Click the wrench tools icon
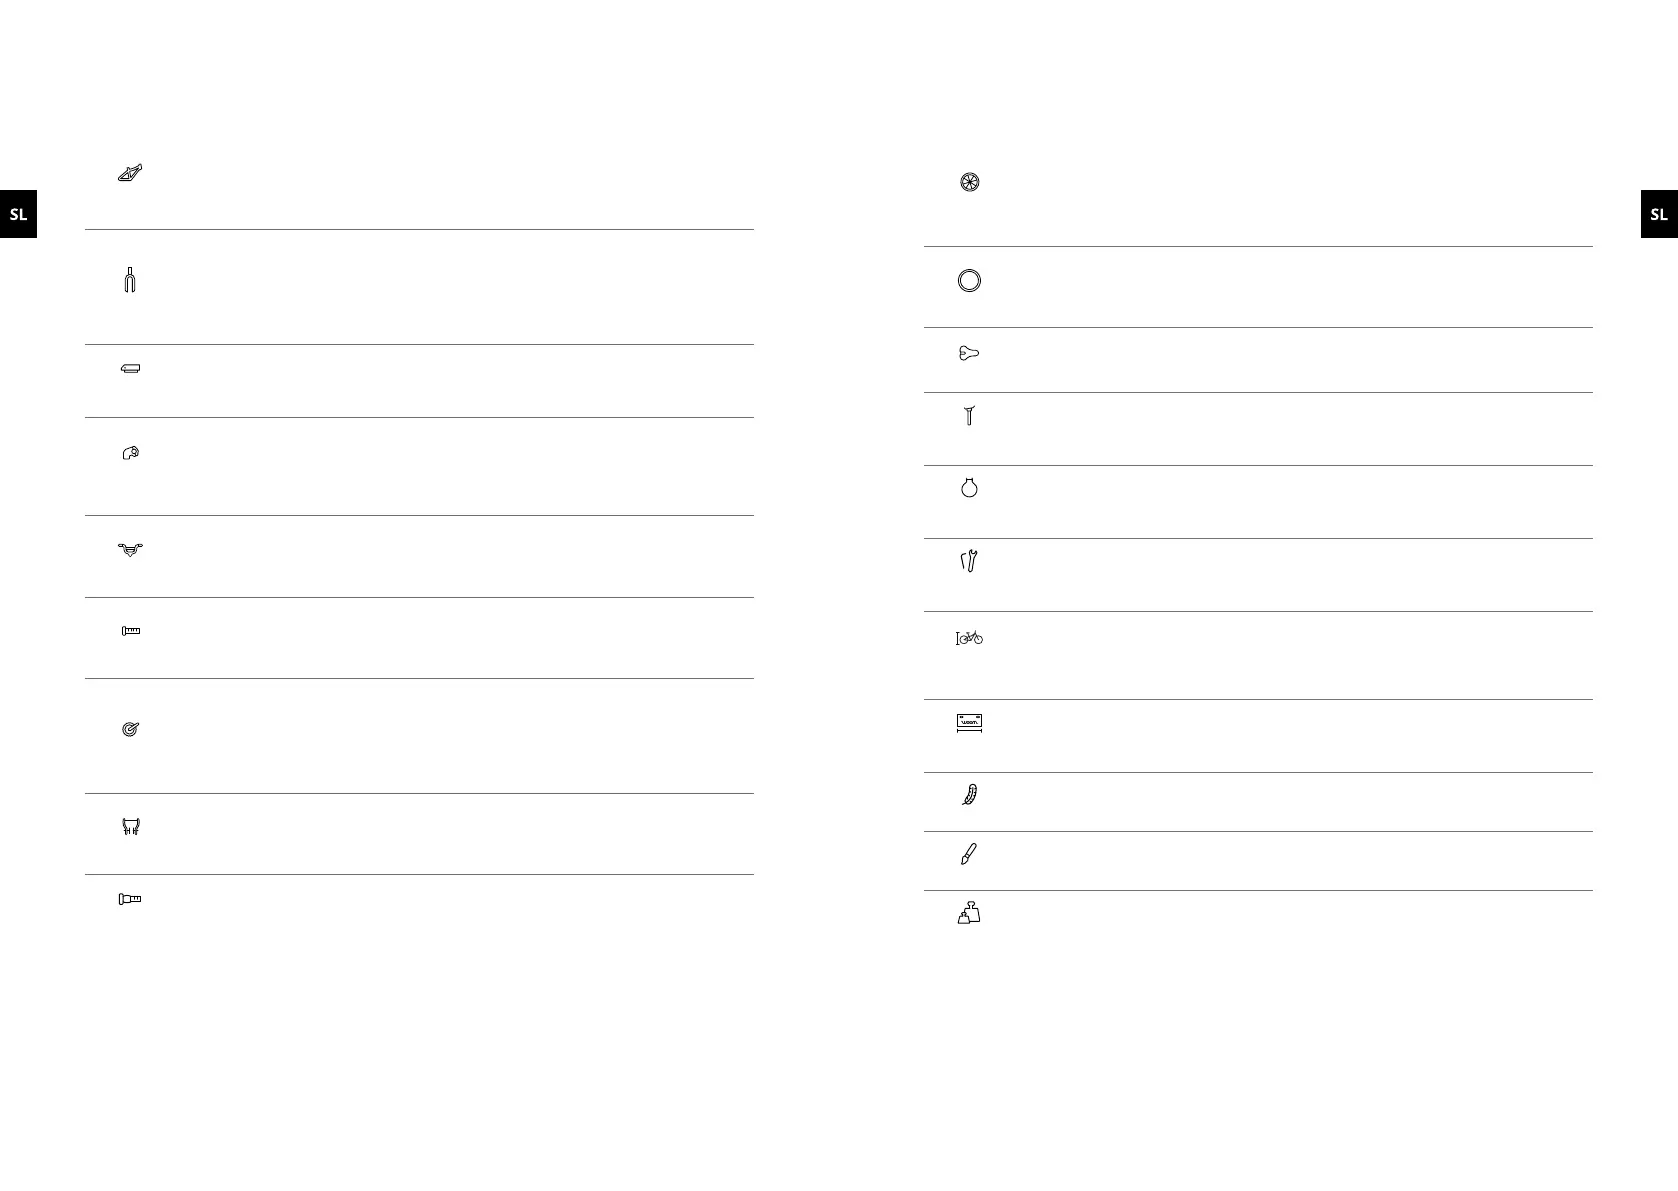This screenshot has height=1191, width=1678. click(969, 562)
